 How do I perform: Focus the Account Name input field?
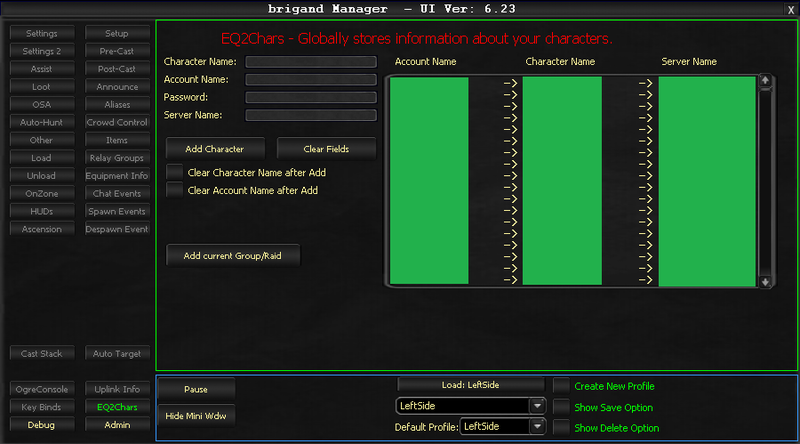[x=311, y=80]
